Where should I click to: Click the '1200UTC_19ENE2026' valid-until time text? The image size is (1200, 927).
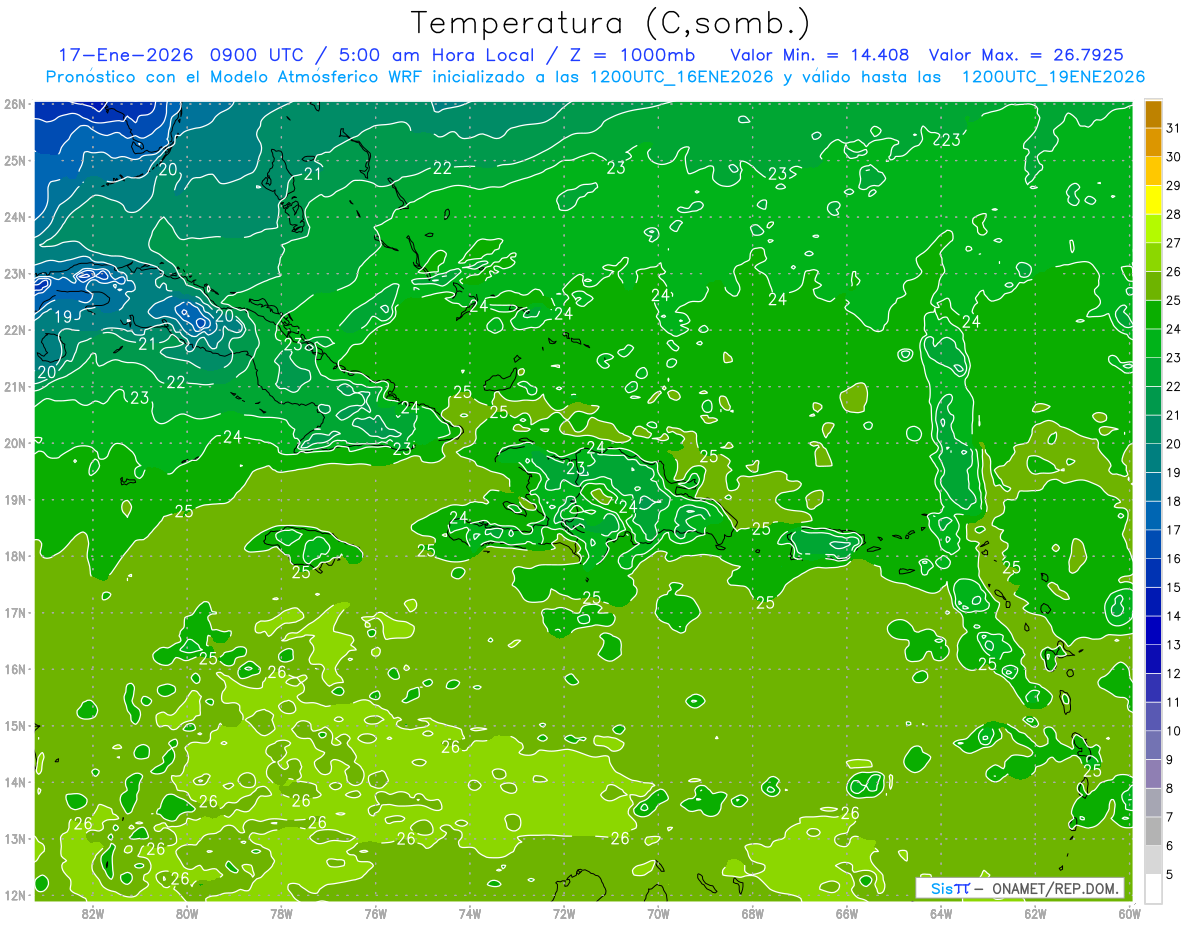tap(1052, 77)
